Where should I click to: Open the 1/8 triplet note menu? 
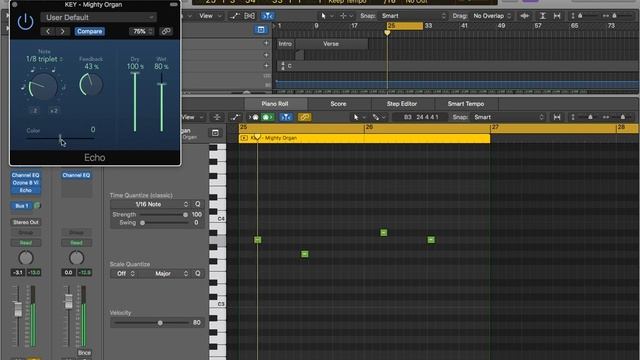point(44,59)
